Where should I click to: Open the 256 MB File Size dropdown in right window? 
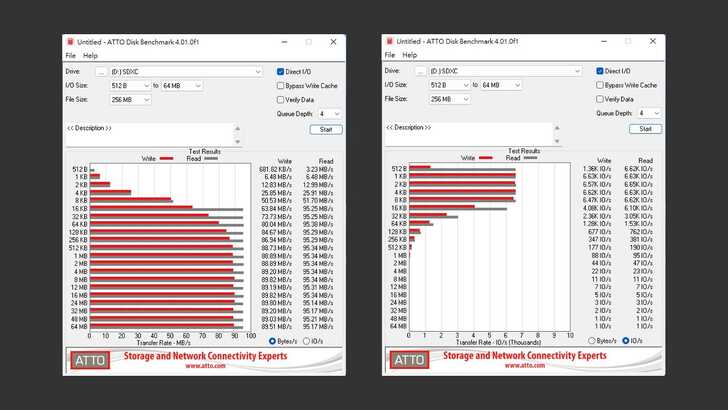pos(449,99)
